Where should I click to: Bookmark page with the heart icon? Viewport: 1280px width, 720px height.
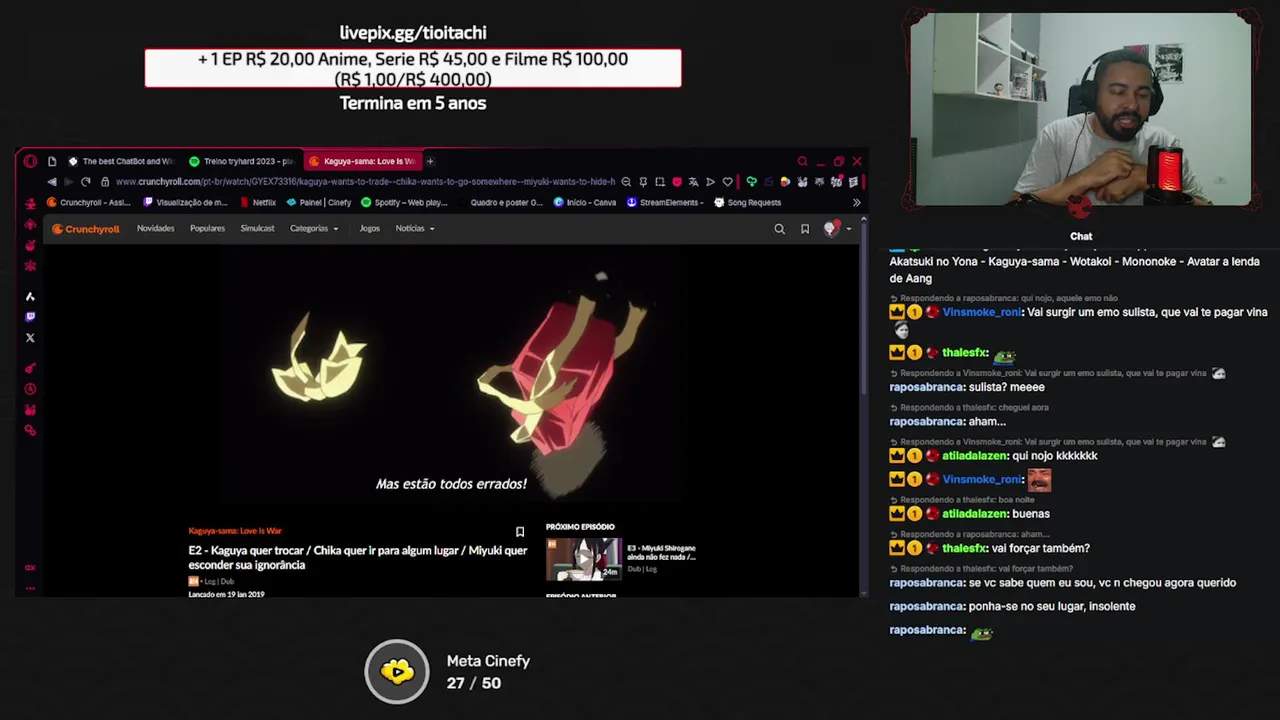(727, 182)
